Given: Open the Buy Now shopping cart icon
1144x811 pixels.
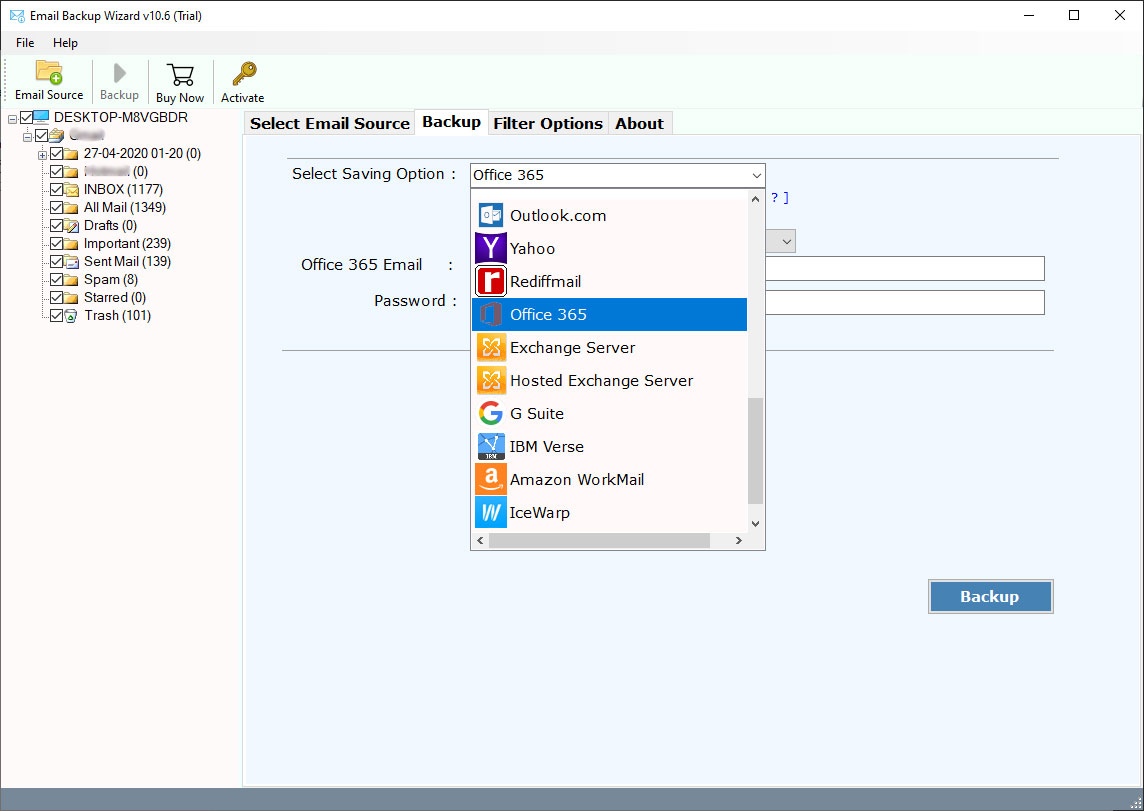Looking at the screenshot, I should (x=180, y=74).
